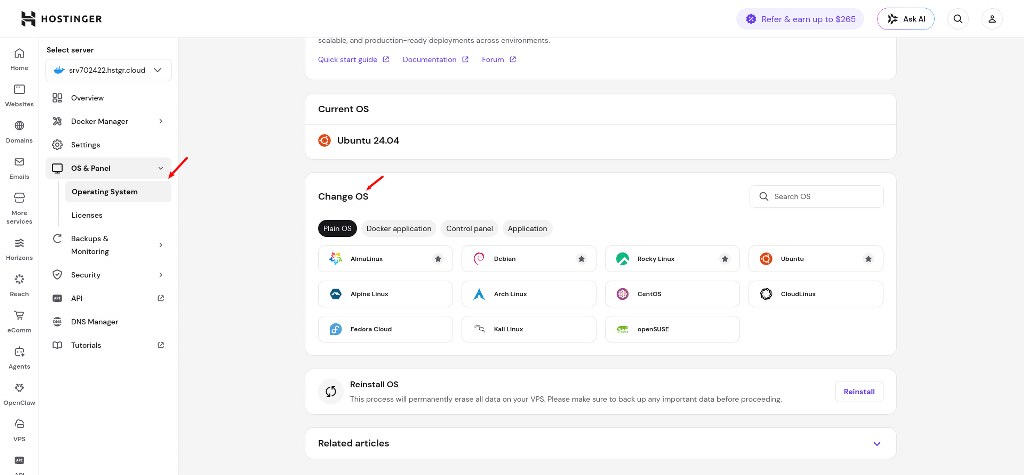Viewport: 1024px width, 475px height.
Task: Open Licenses submenu item
Action: click(x=118, y=216)
